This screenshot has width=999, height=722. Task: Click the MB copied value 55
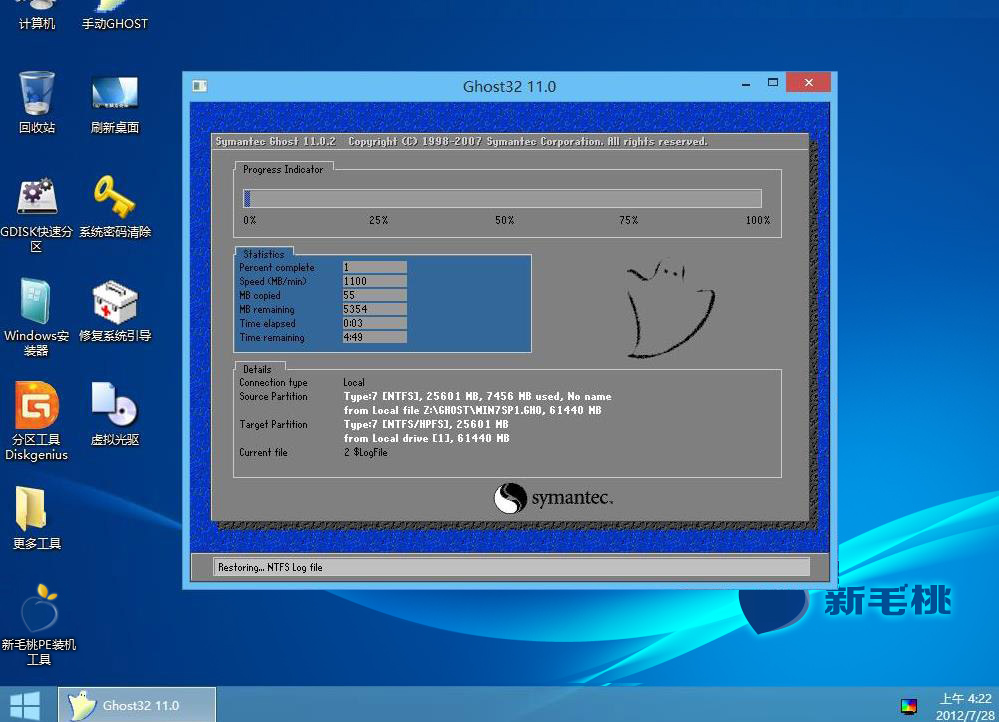tap(375, 295)
